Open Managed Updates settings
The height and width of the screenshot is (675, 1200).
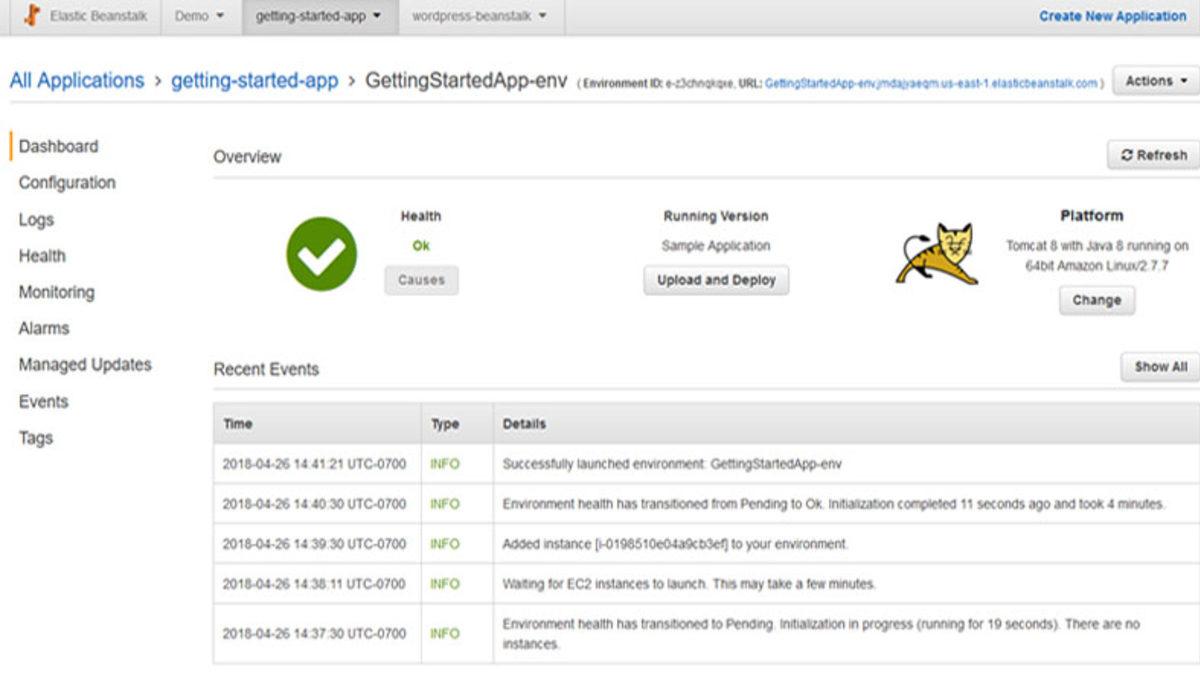[x=85, y=365]
